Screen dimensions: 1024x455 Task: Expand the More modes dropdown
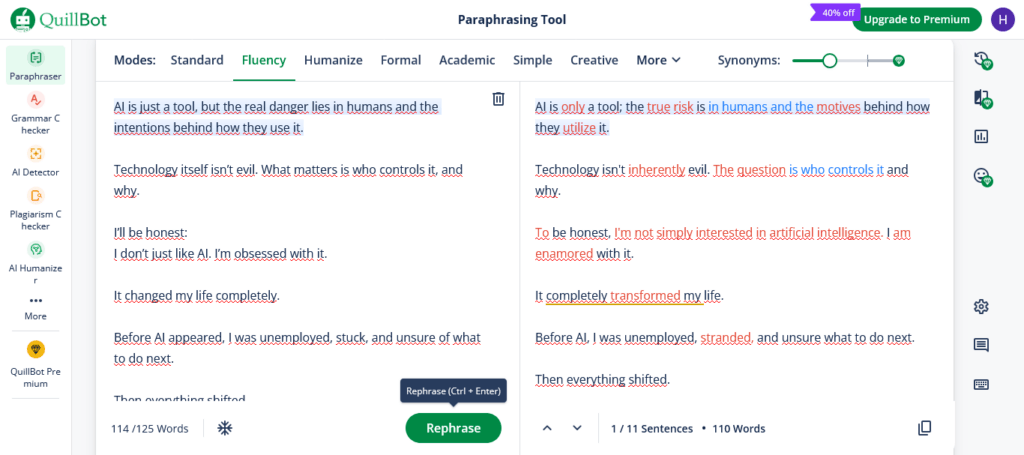click(x=658, y=60)
